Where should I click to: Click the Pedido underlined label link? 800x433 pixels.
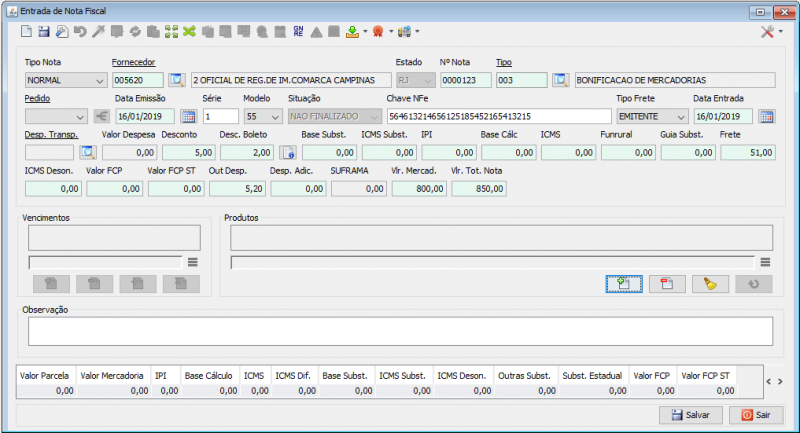pos(37,98)
